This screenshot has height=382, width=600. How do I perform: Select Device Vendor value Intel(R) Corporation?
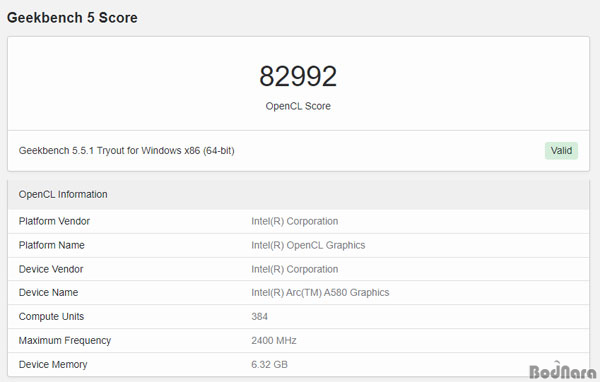(295, 269)
